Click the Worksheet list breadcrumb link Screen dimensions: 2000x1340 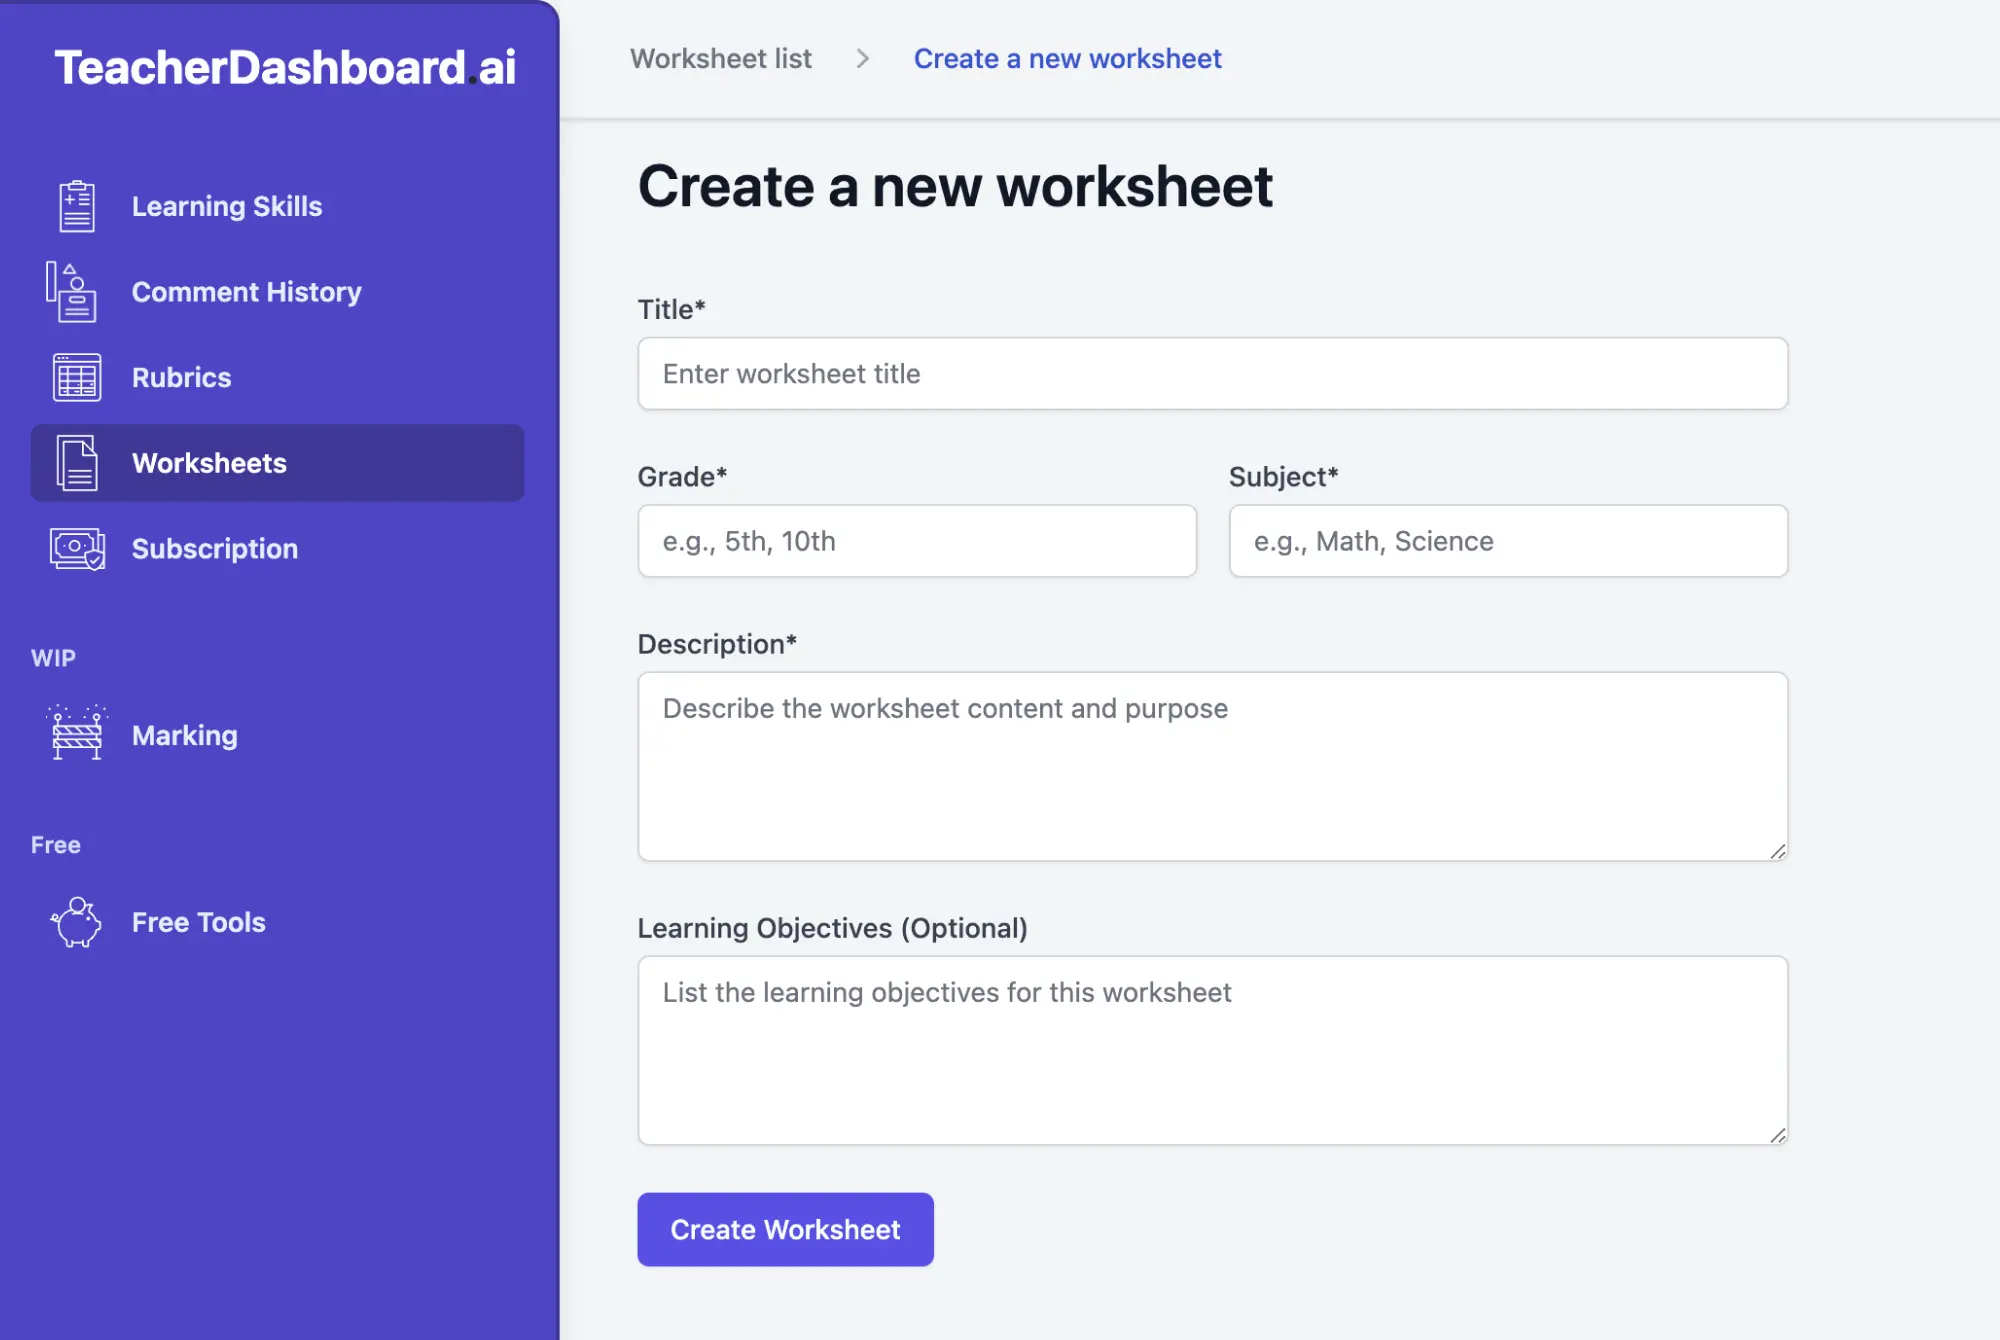click(x=720, y=58)
